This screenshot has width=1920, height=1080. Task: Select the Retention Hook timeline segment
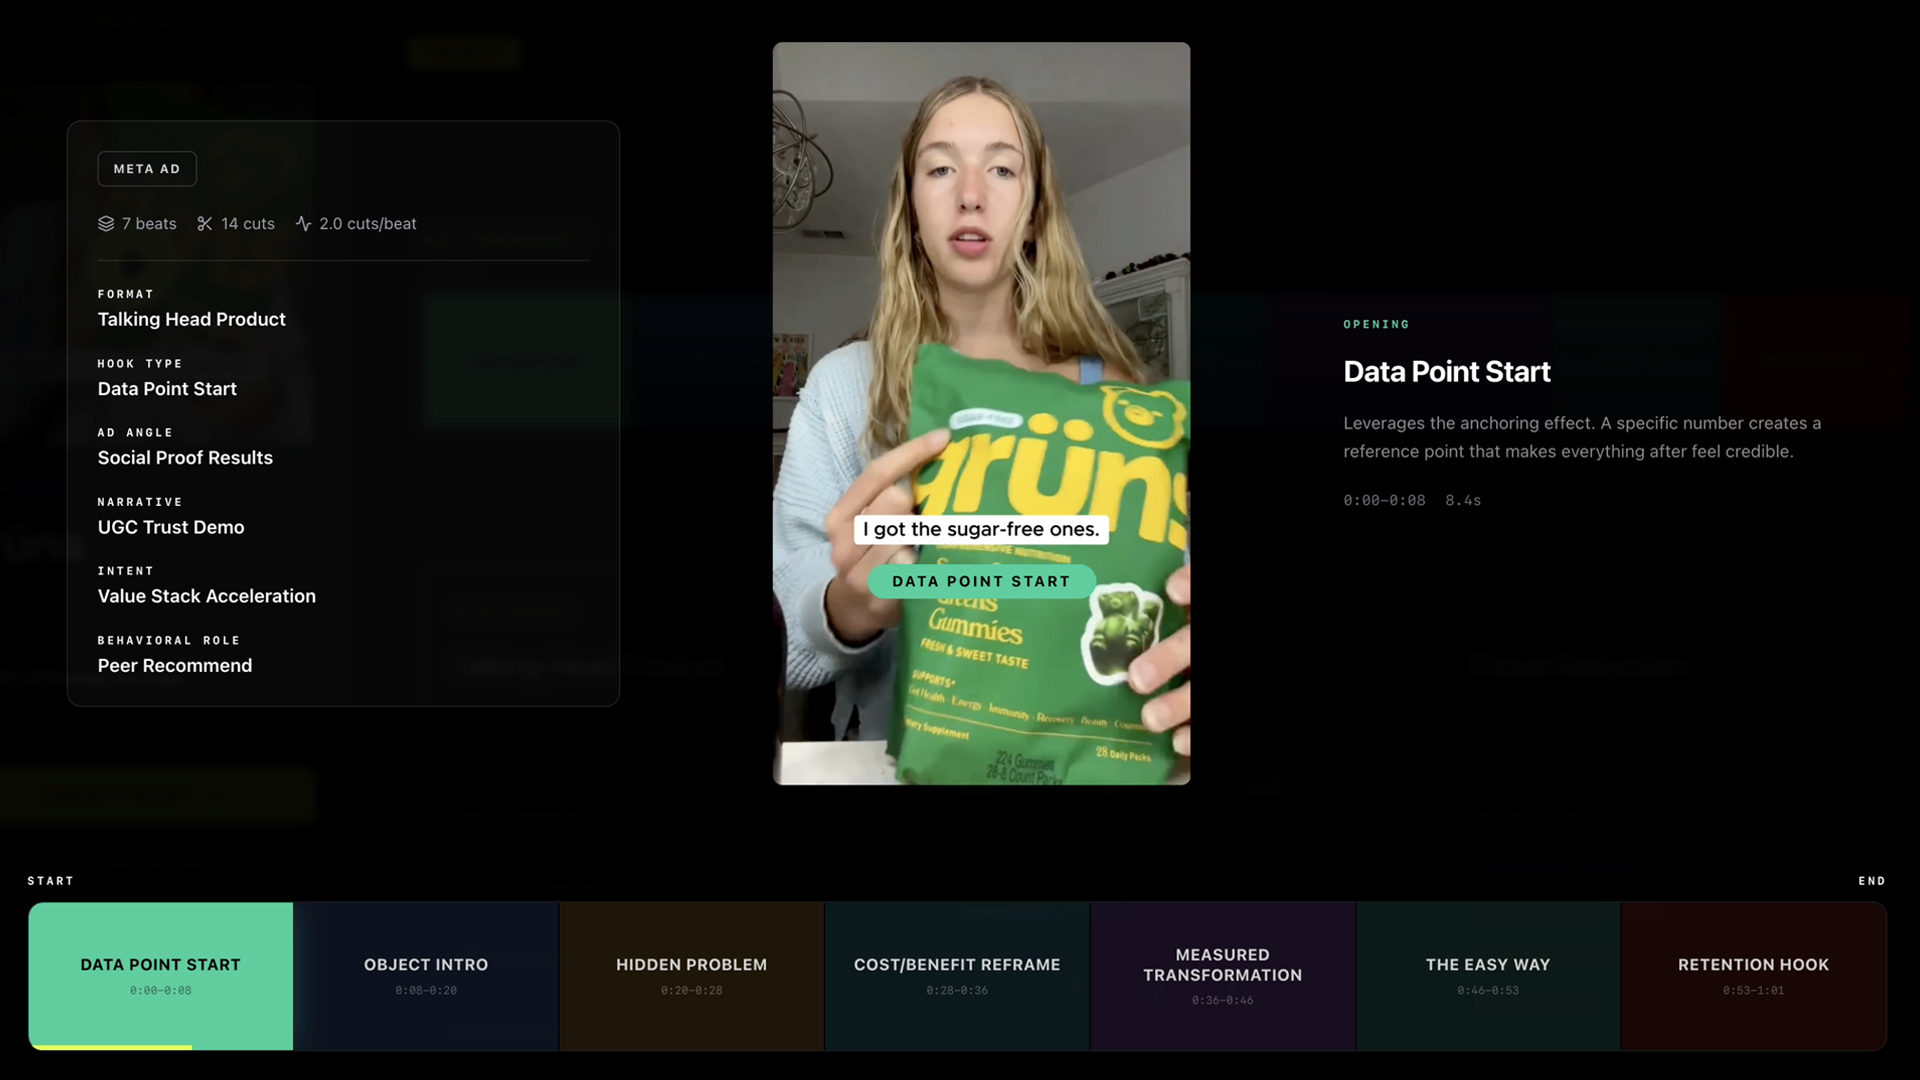1754,976
